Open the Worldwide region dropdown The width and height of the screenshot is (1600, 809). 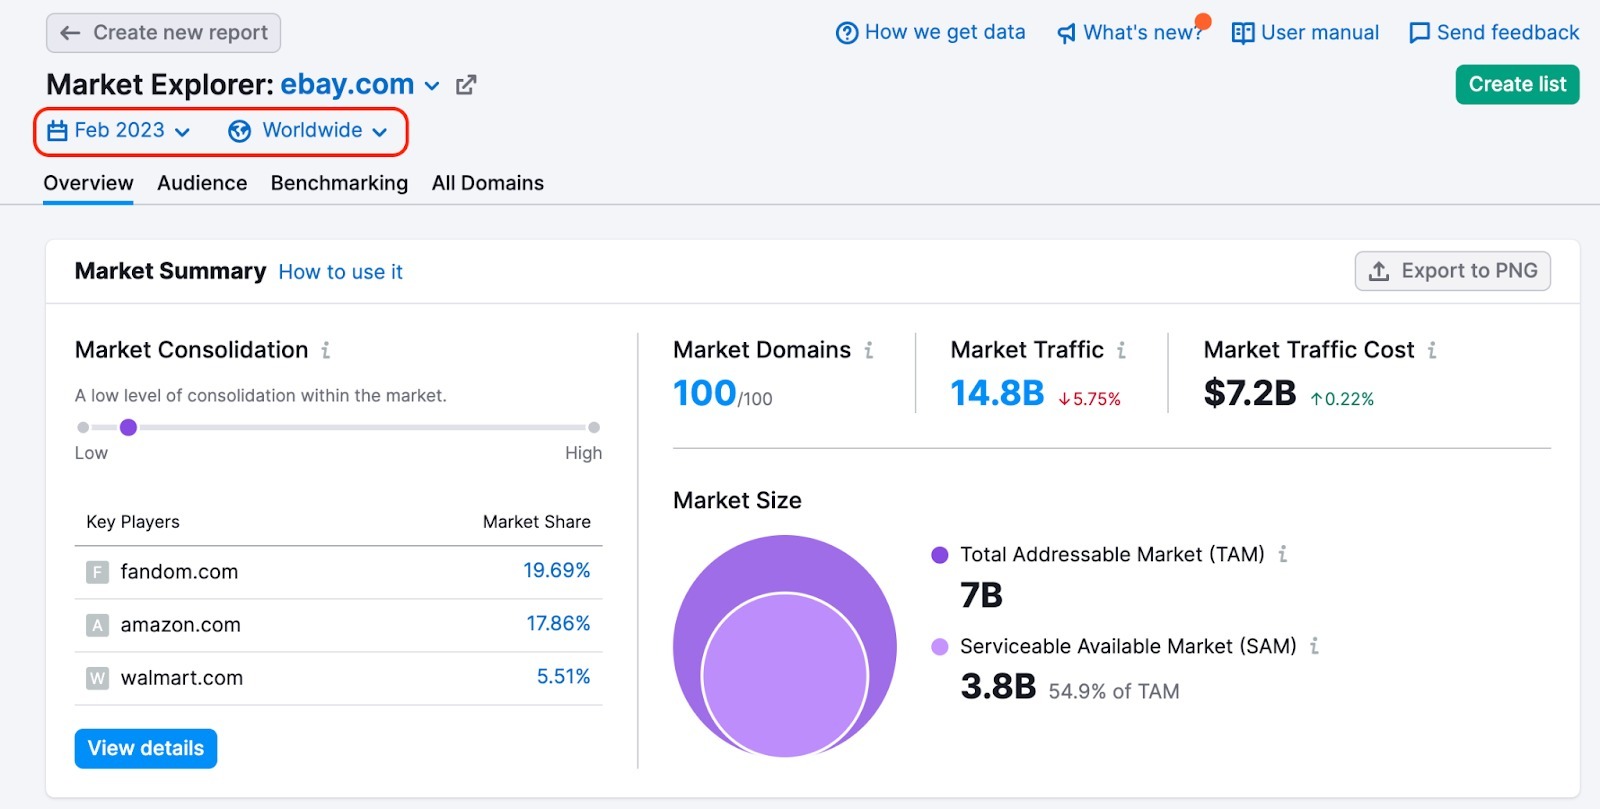(x=308, y=131)
